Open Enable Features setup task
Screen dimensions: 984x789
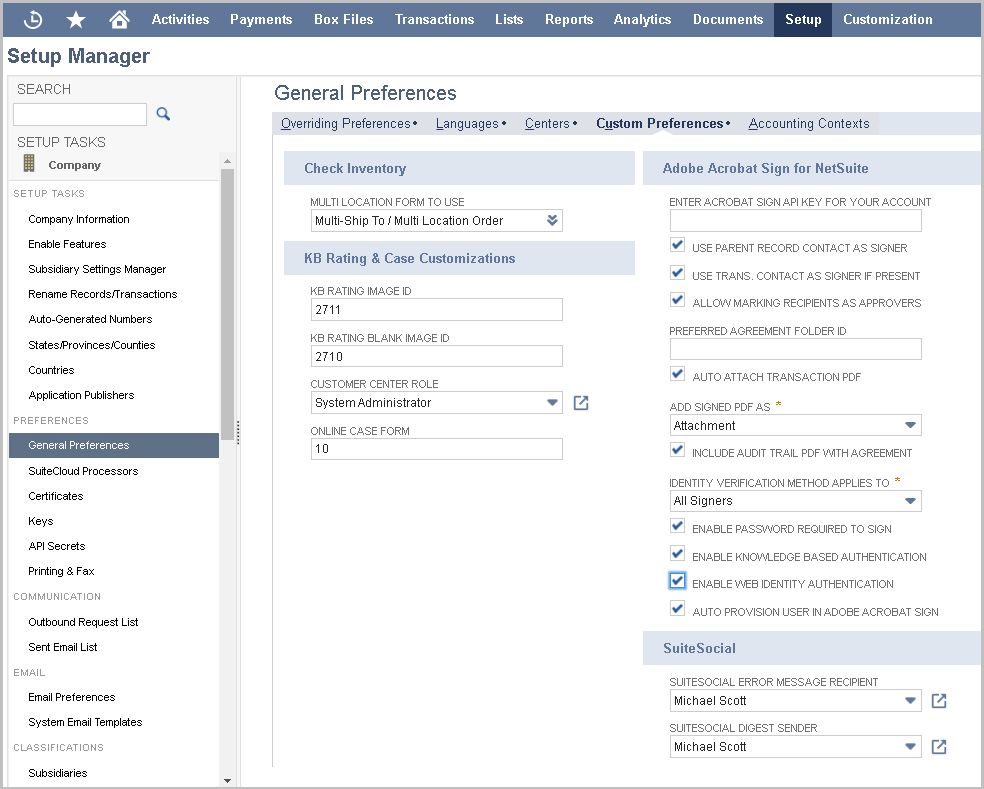[67, 244]
